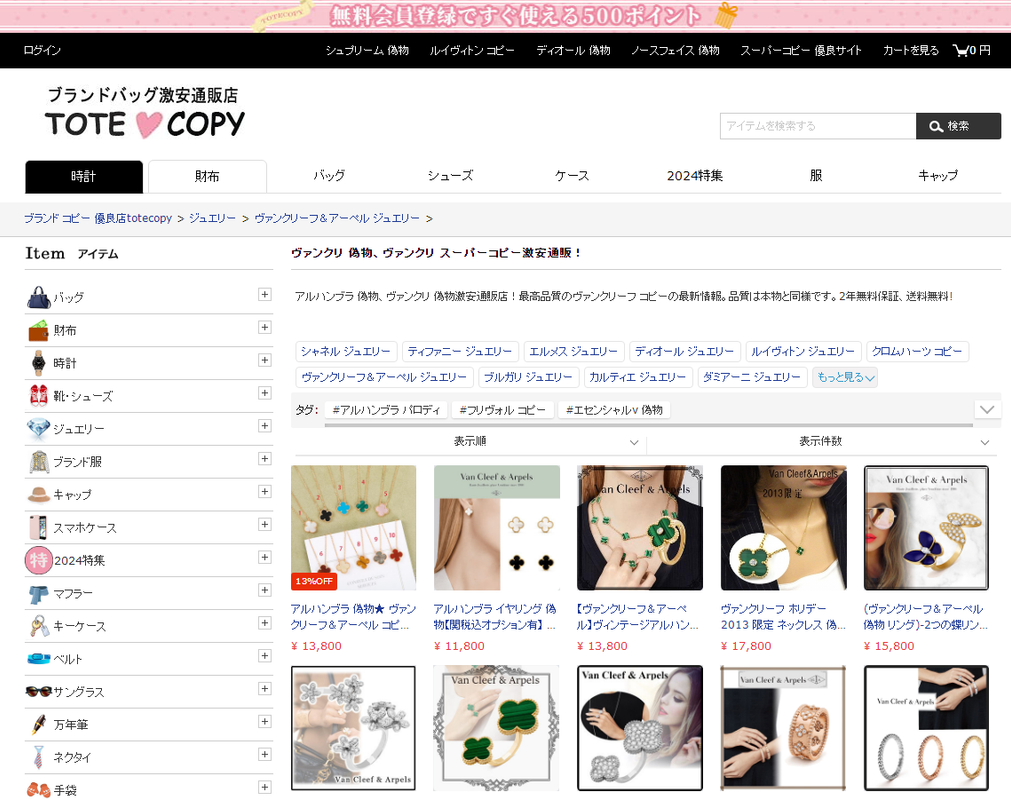Click the red shoes icon in sidebar
The width and height of the screenshot is (1011, 800).
[39, 396]
